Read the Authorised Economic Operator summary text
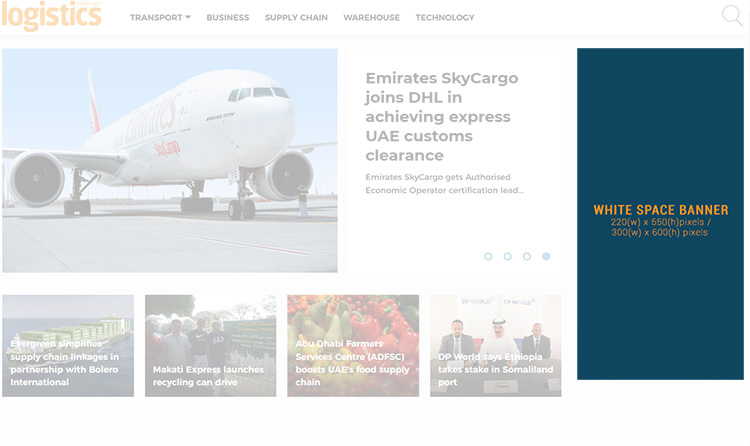The height and width of the screenshot is (446, 750). tap(444, 184)
